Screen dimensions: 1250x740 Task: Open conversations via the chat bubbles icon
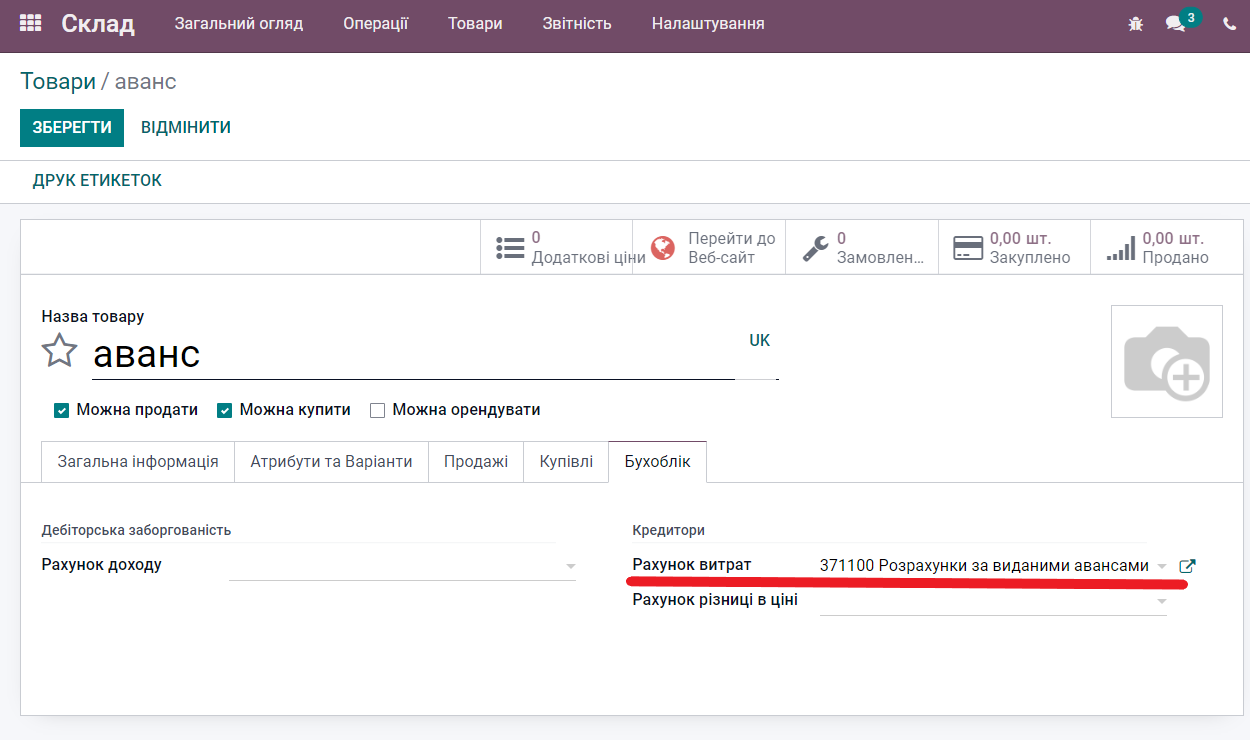pos(1174,22)
